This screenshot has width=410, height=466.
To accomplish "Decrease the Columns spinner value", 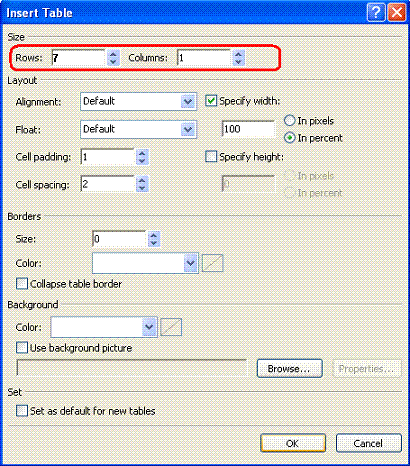I will (238, 62).
